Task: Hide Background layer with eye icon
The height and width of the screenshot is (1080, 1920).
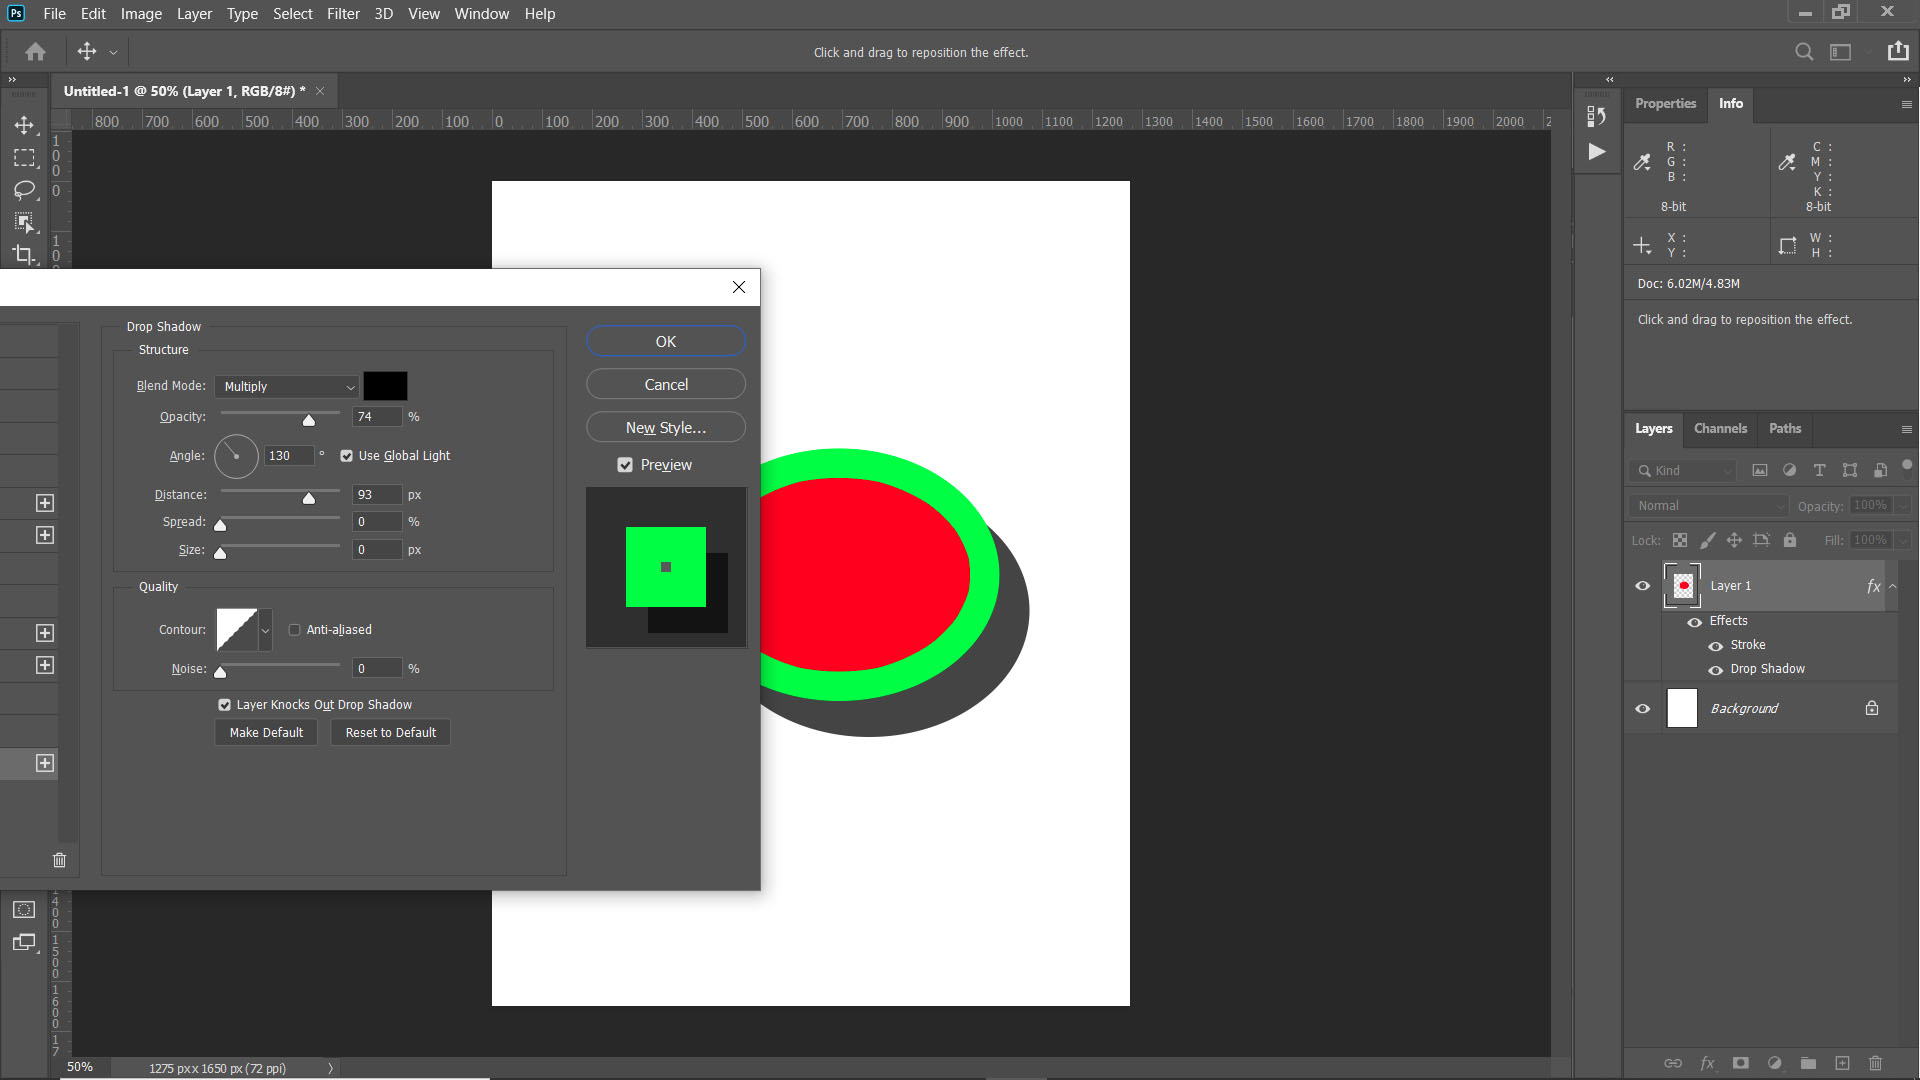Action: click(x=1644, y=709)
